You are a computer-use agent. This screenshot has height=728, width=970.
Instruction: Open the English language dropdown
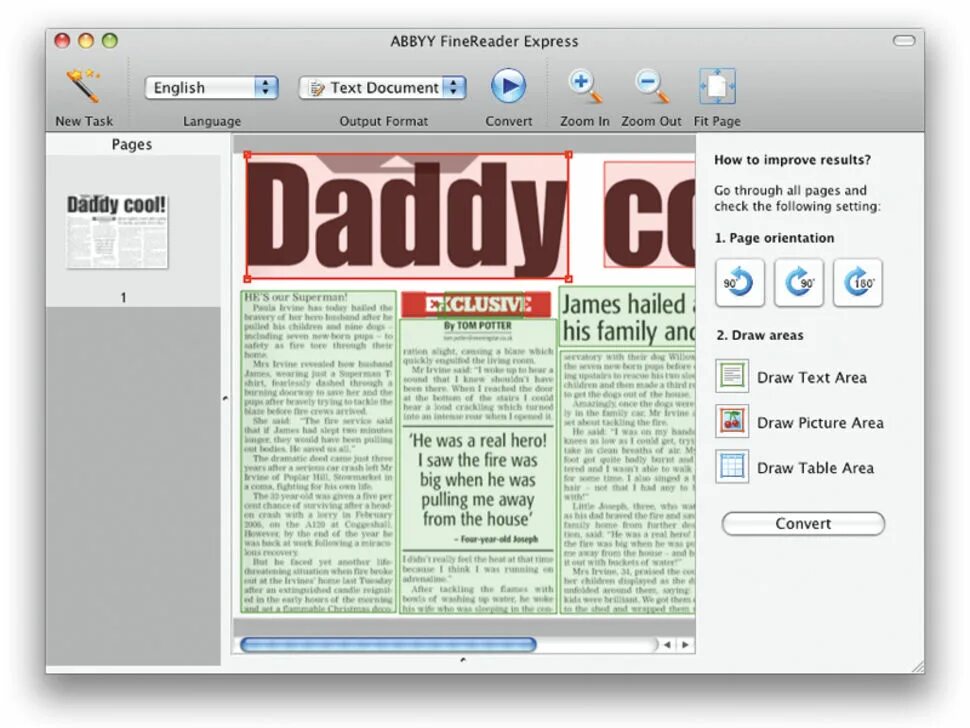[212, 88]
